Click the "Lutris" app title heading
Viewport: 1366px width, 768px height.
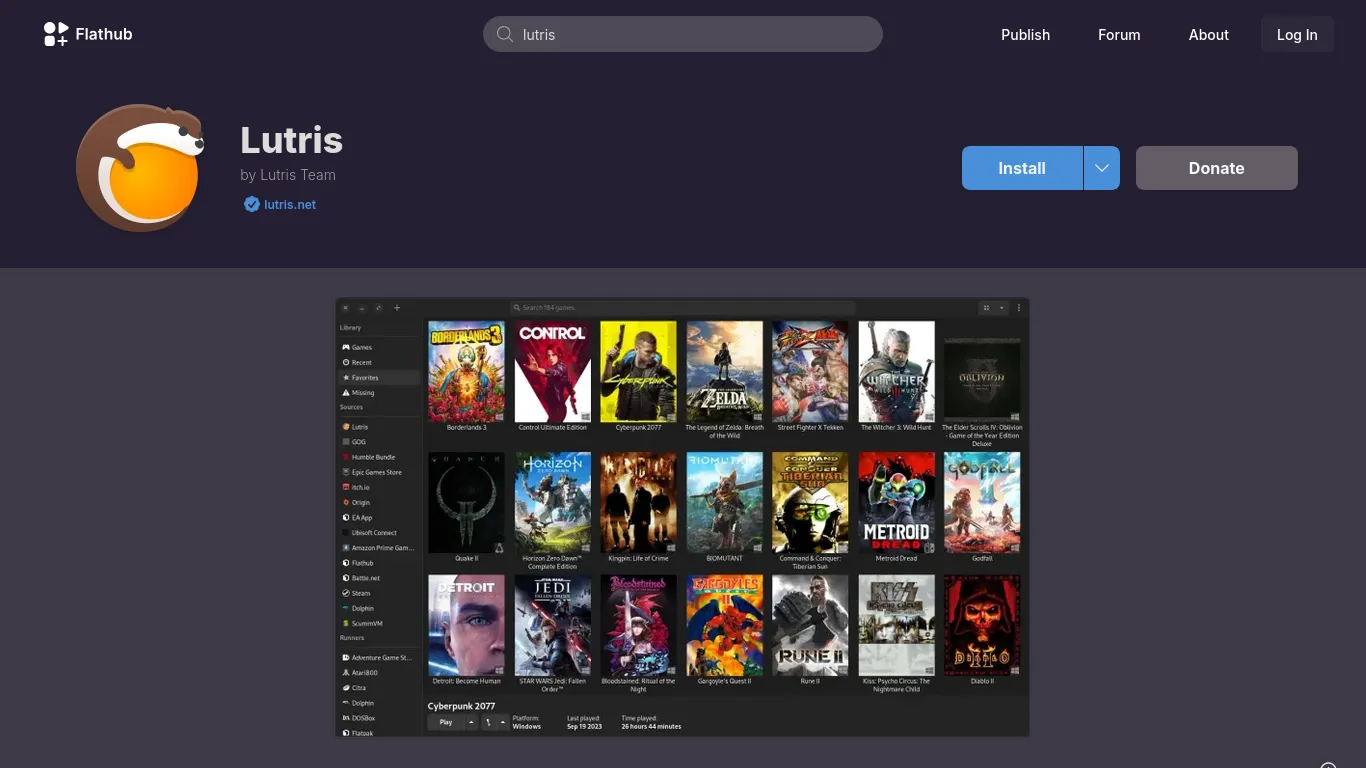tap(292, 140)
